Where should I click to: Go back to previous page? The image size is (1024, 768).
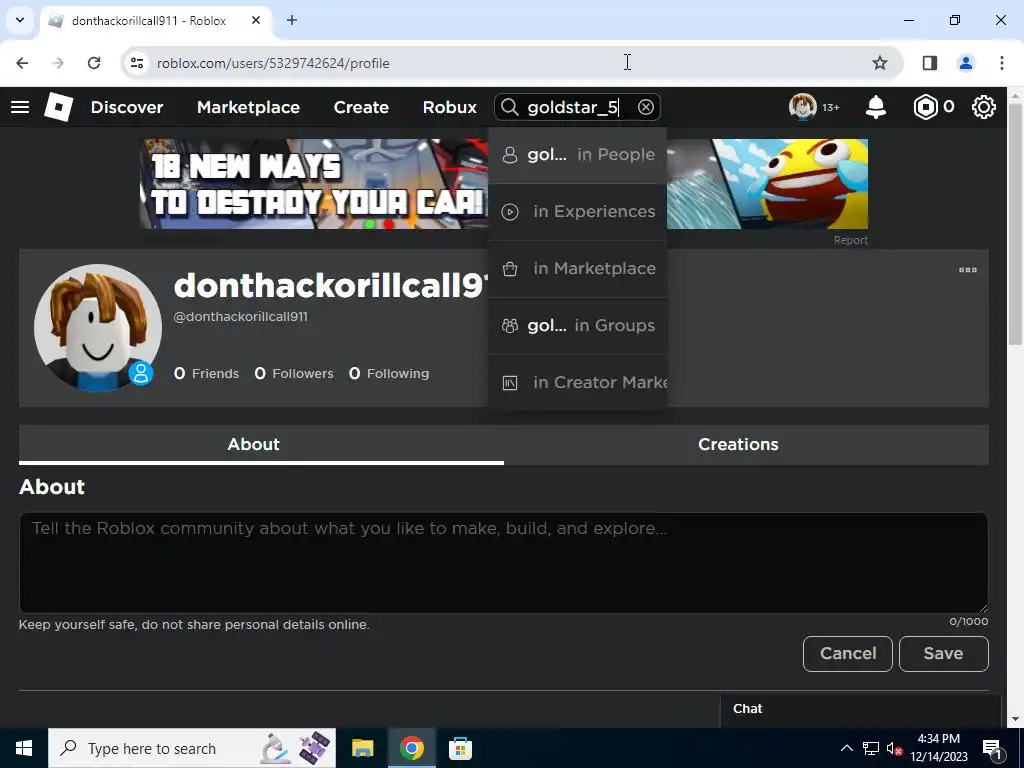point(22,63)
